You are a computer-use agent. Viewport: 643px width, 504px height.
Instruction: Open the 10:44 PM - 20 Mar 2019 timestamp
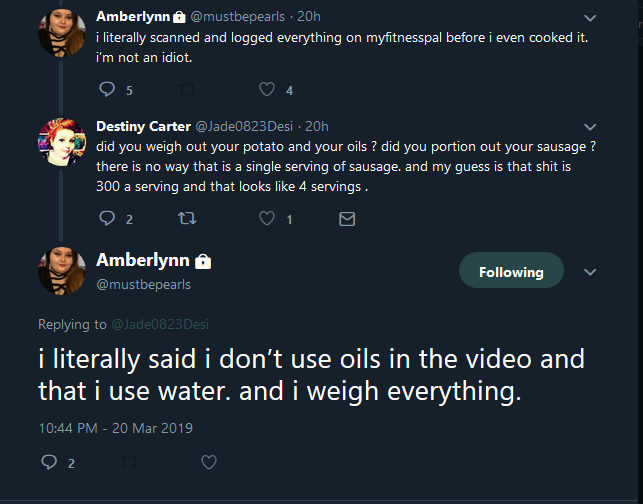[x=115, y=428]
